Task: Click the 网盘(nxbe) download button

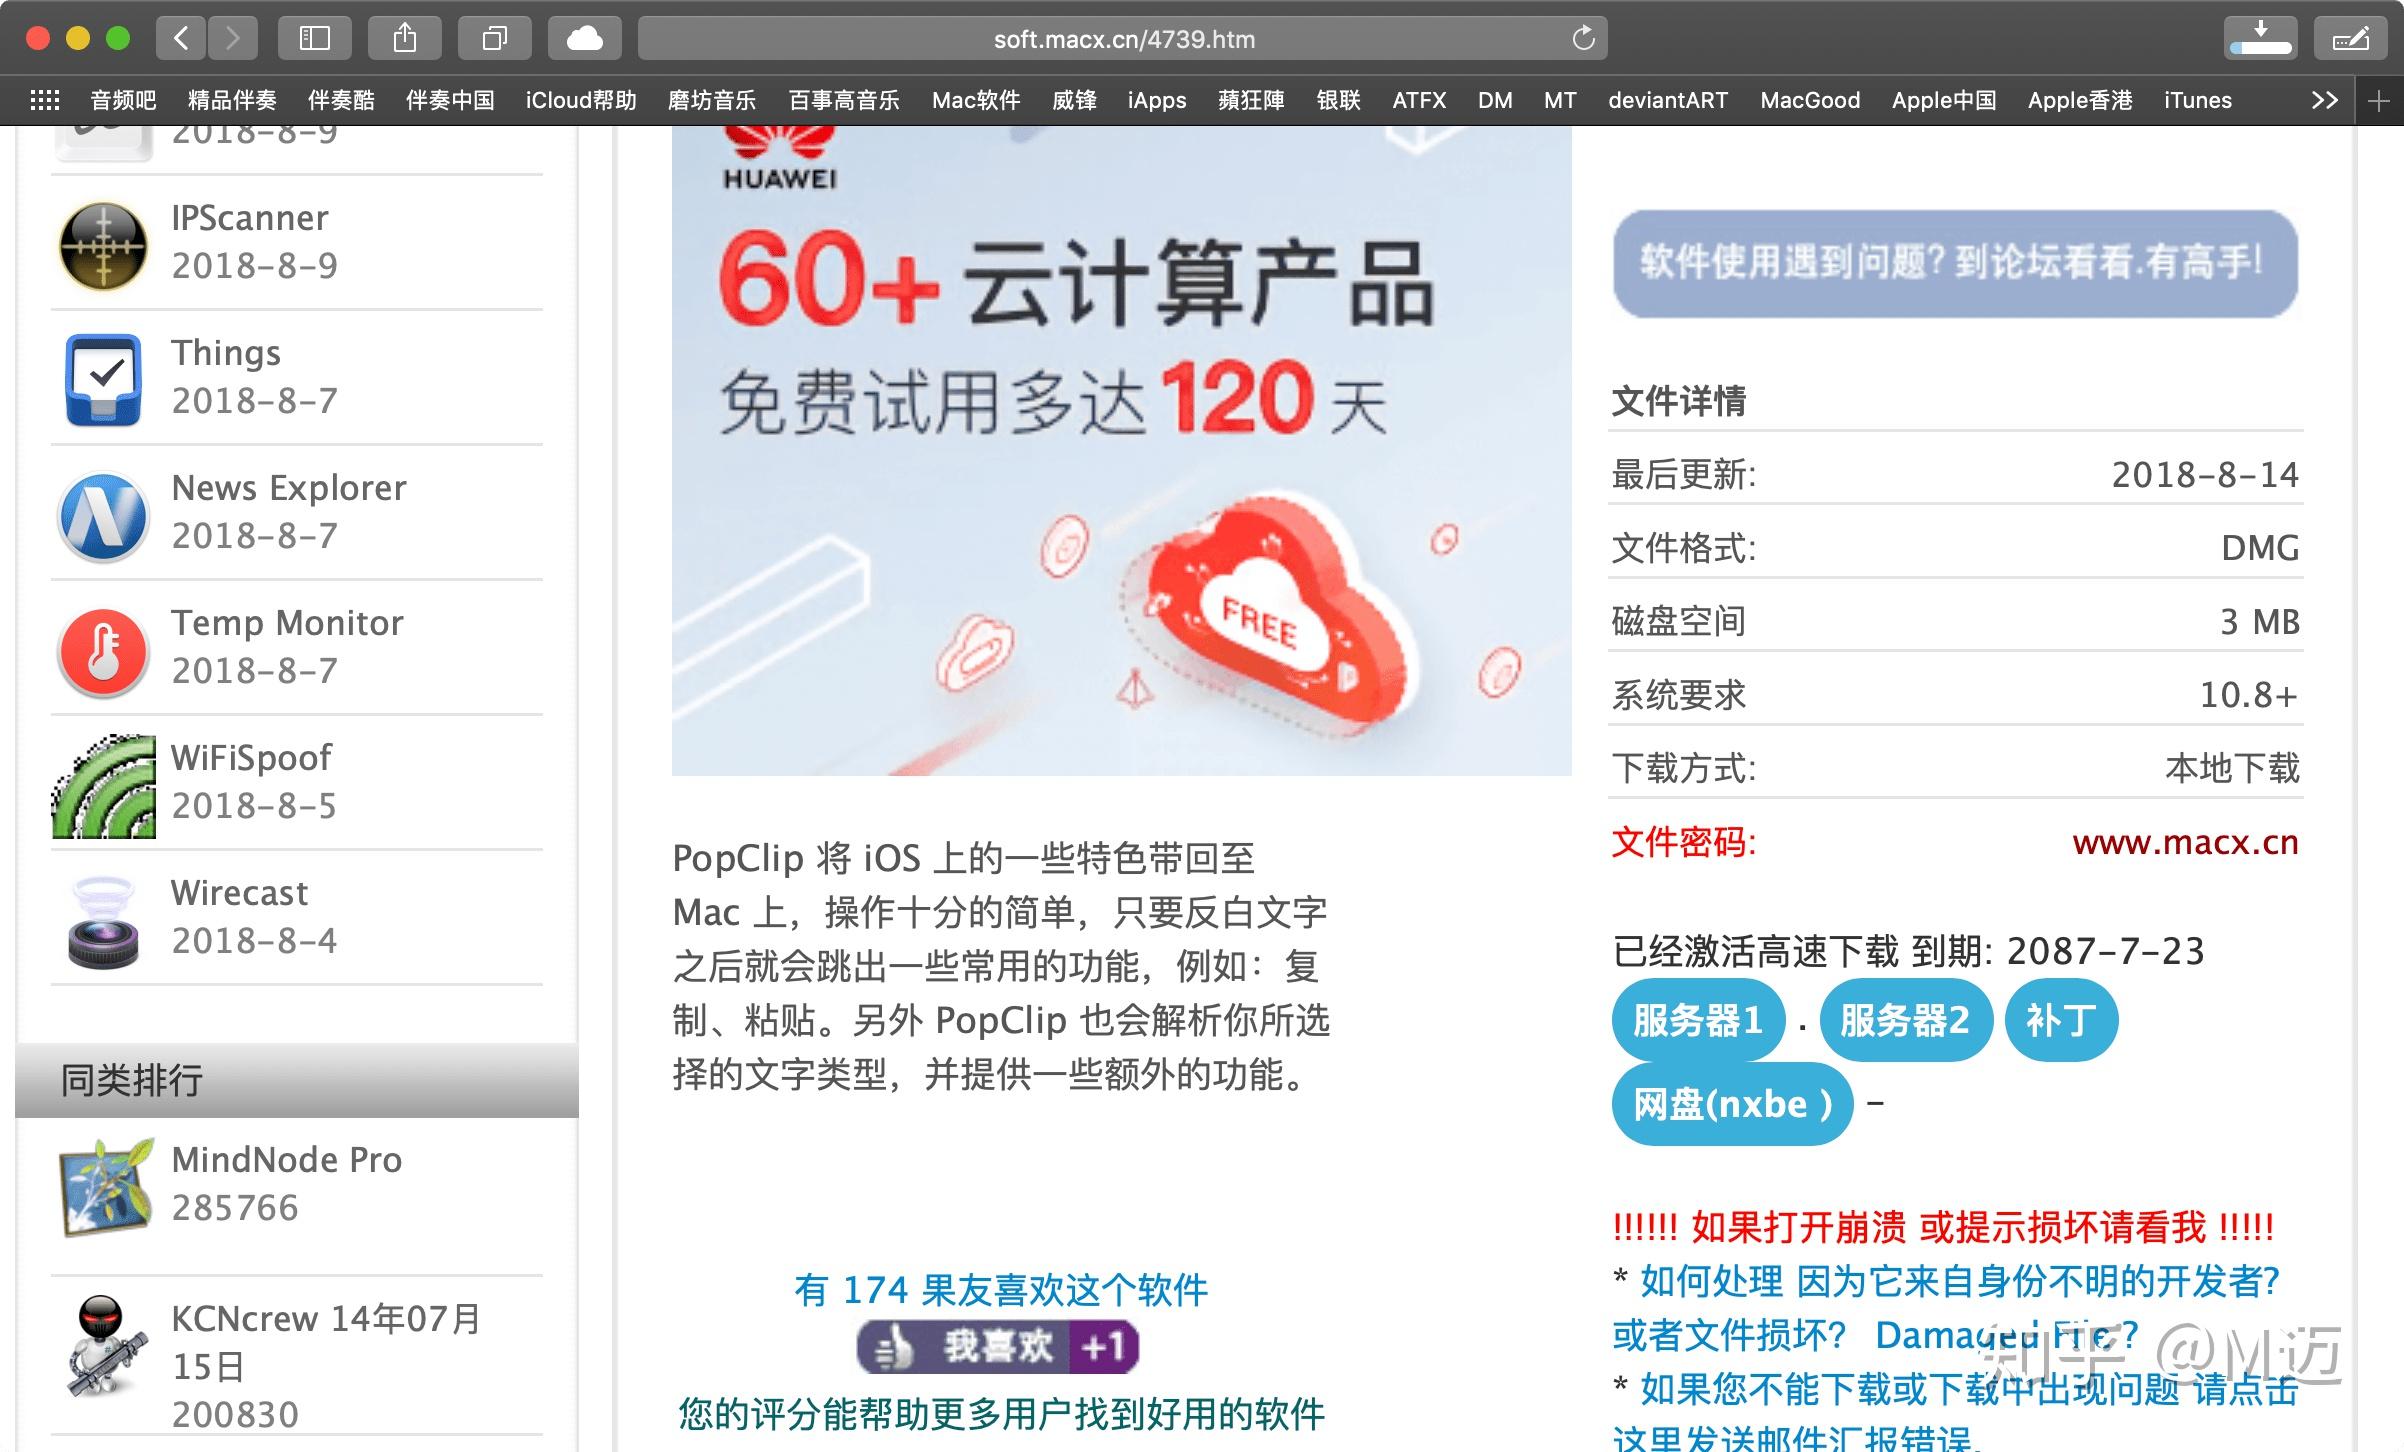Action: coord(1732,1104)
